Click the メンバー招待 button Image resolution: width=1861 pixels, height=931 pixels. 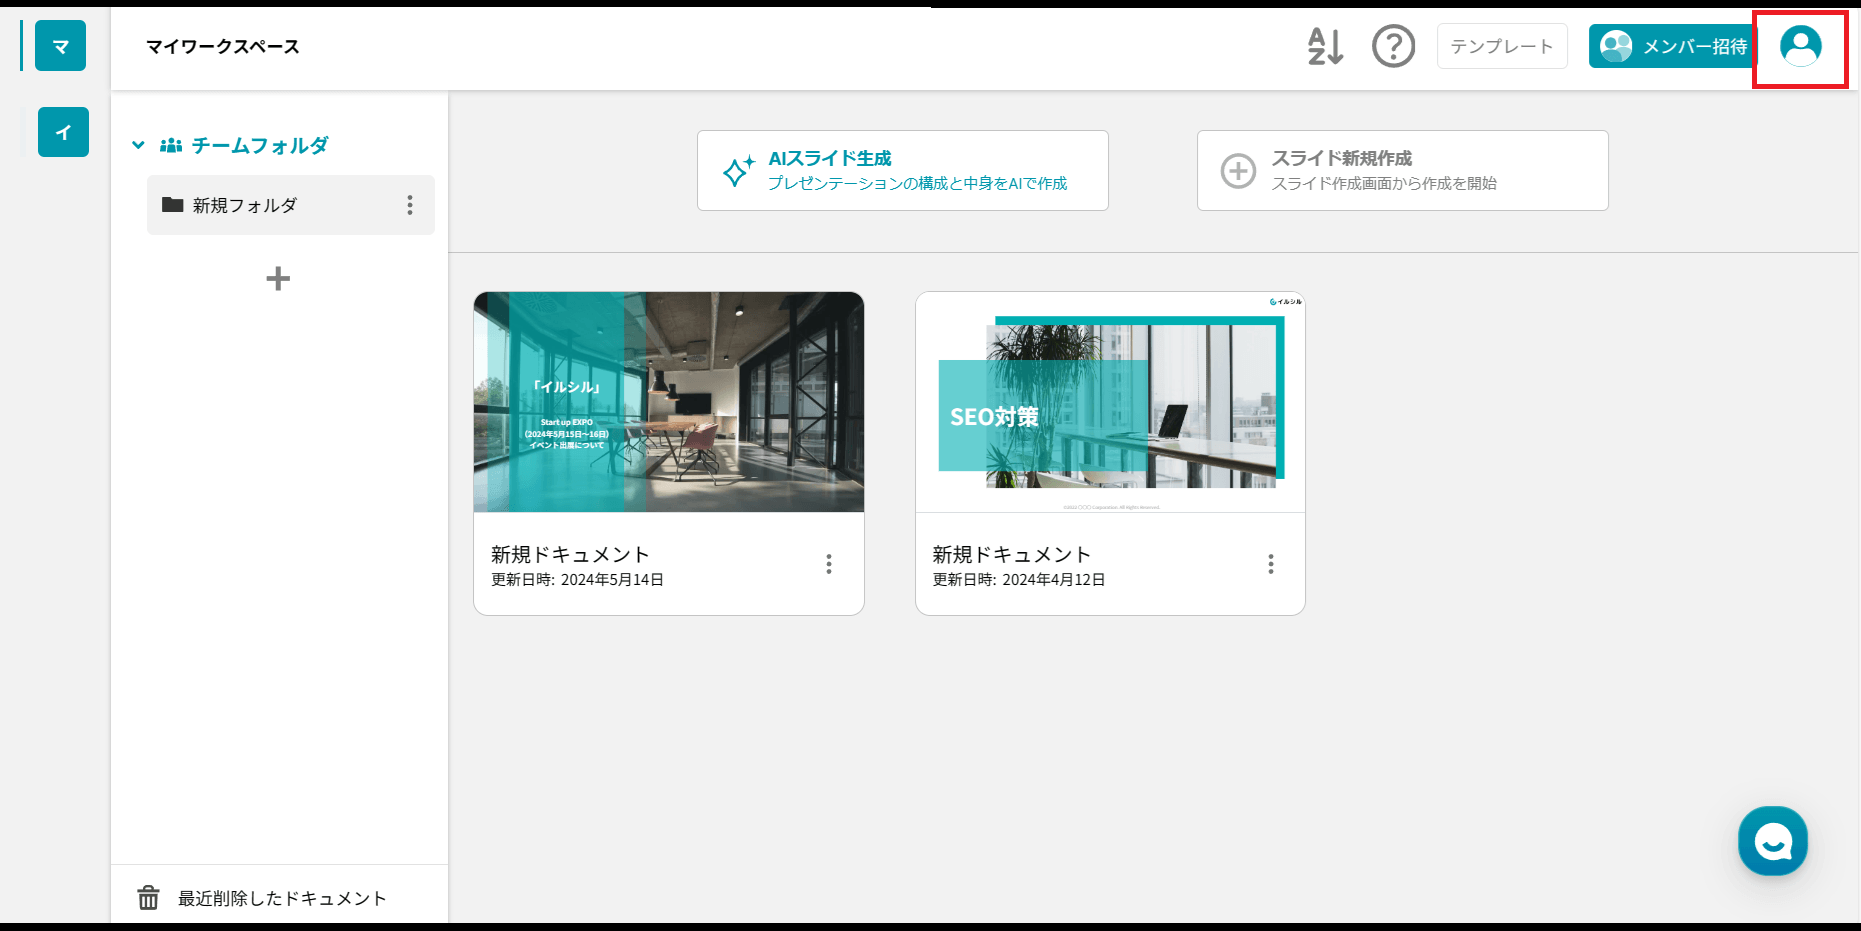1673,46
